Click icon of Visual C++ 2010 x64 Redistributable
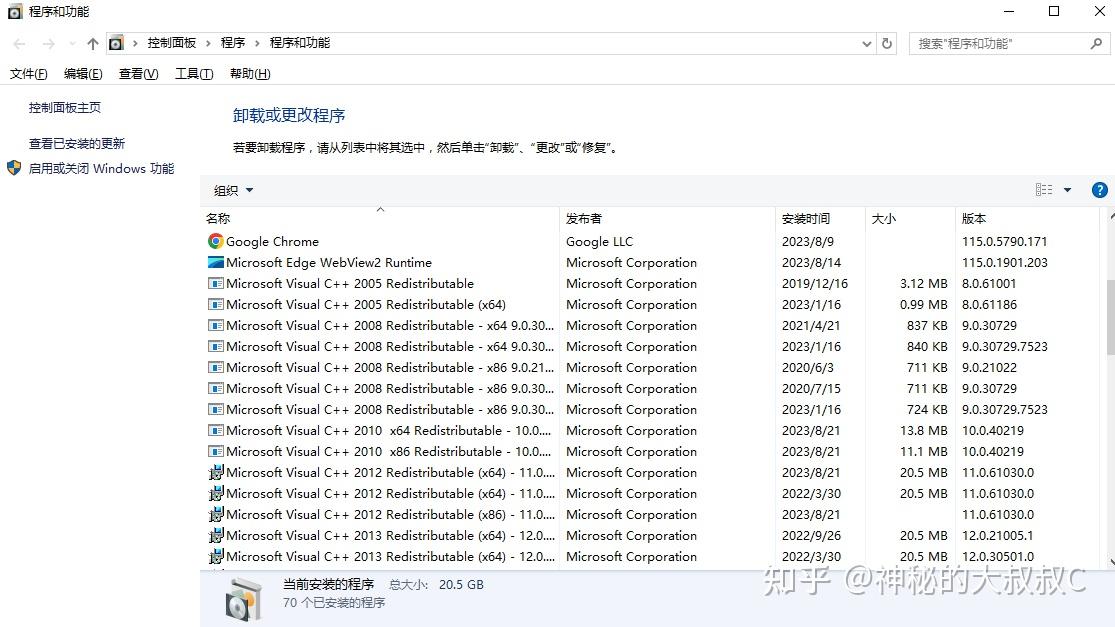Viewport: 1115px width, 627px height. click(215, 431)
